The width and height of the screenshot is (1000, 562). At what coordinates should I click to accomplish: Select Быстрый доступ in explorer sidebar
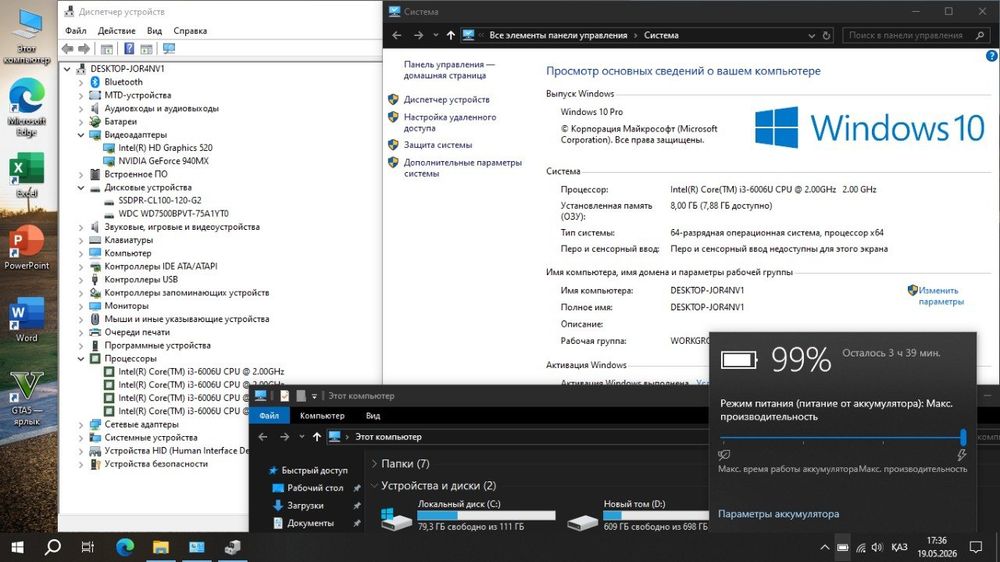tap(314, 470)
